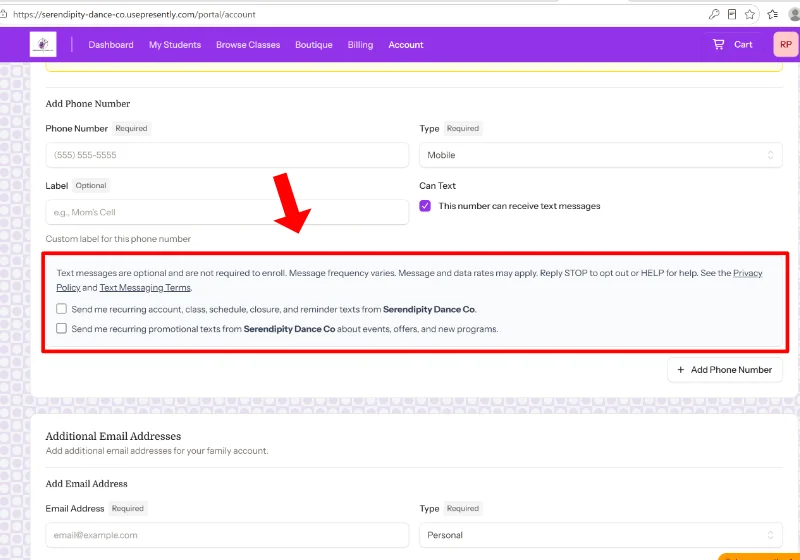
Task: Open My Students in the nav bar
Action: (x=175, y=45)
